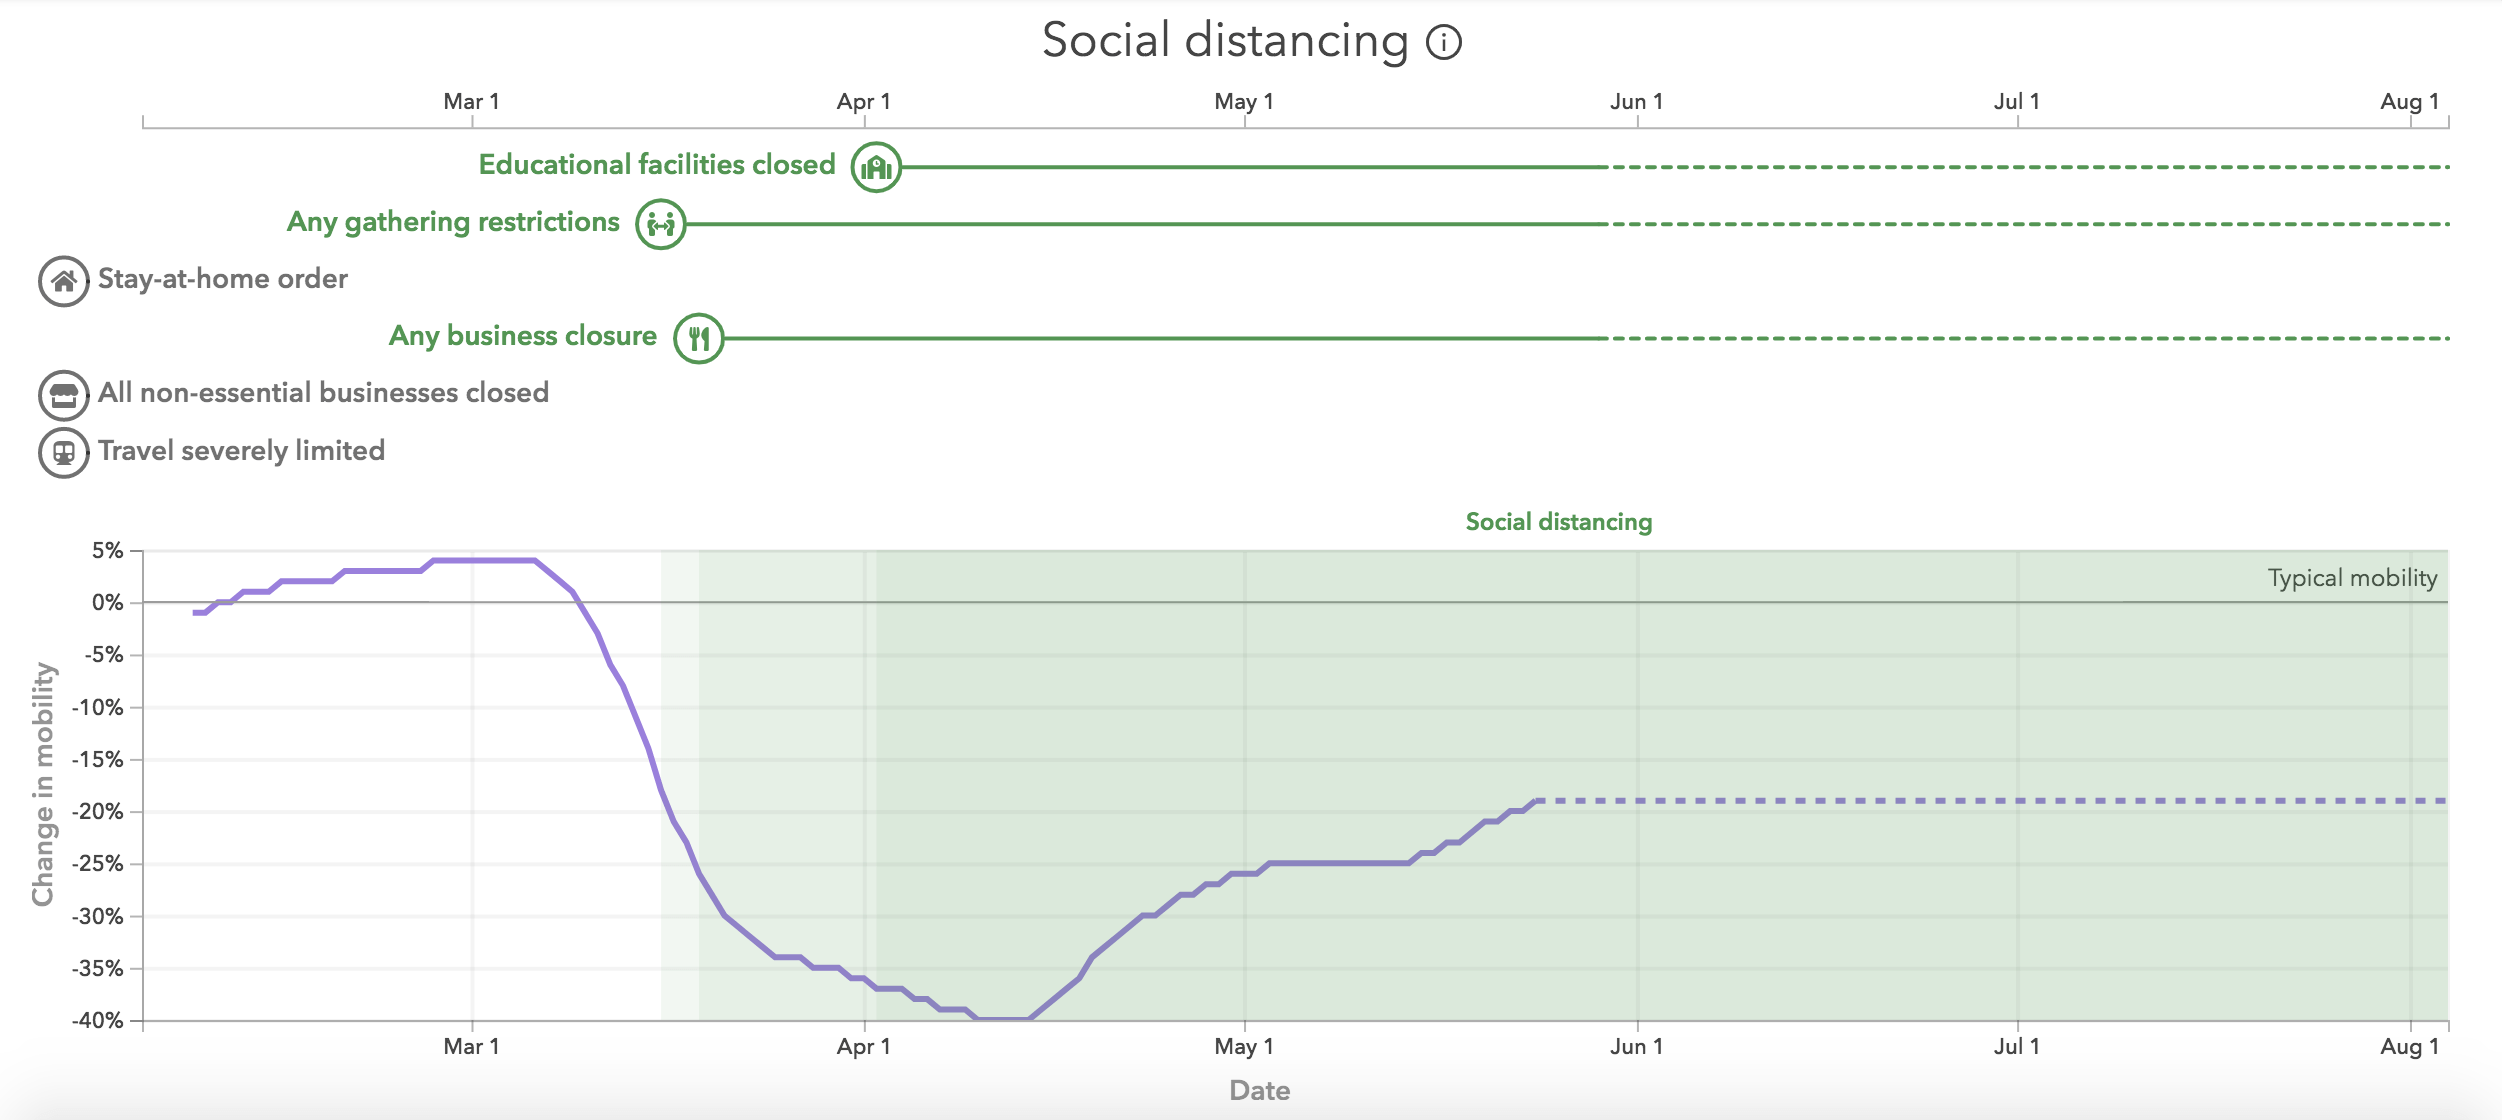
Task: Click the Educational facilities closed label
Action: pyautogui.click(x=656, y=165)
